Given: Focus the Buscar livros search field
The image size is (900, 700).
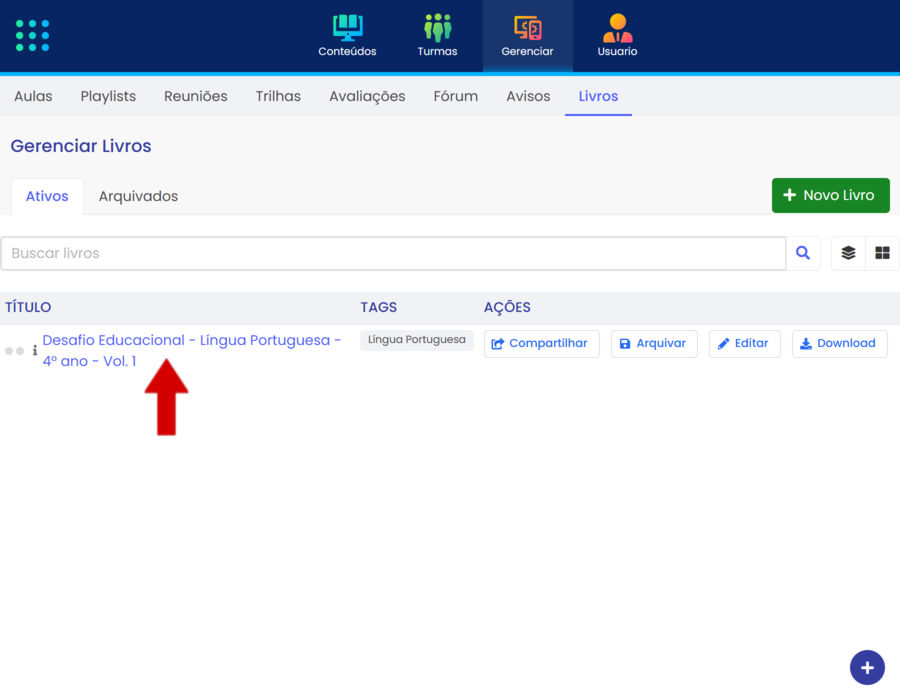Looking at the screenshot, I should pyautogui.click(x=393, y=254).
